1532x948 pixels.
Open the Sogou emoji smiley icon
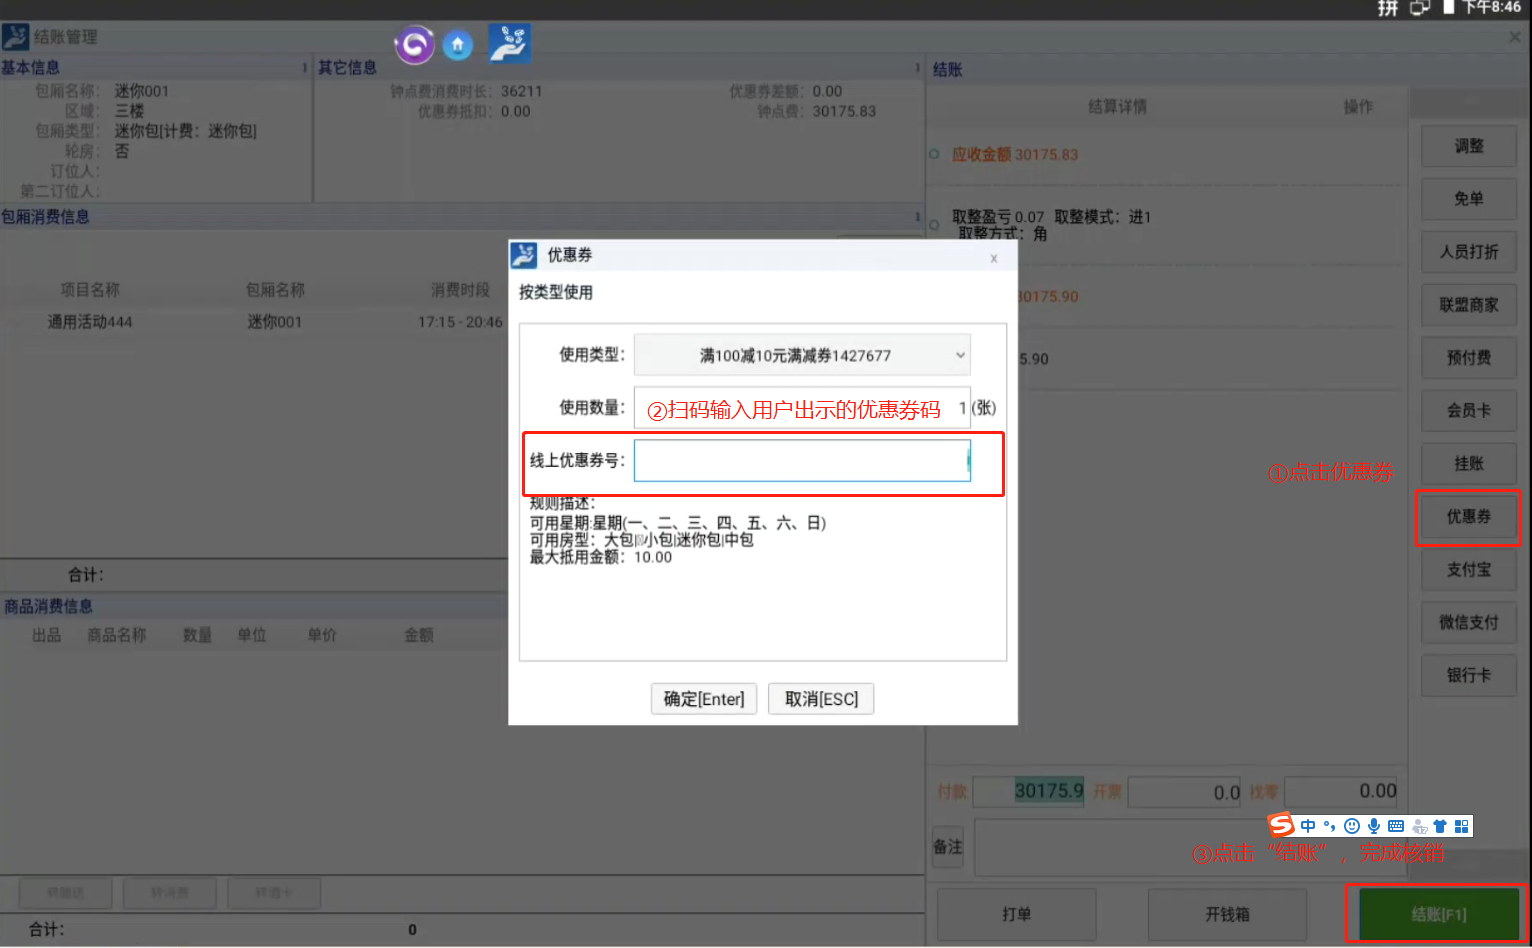click(x=1352, y=826)
